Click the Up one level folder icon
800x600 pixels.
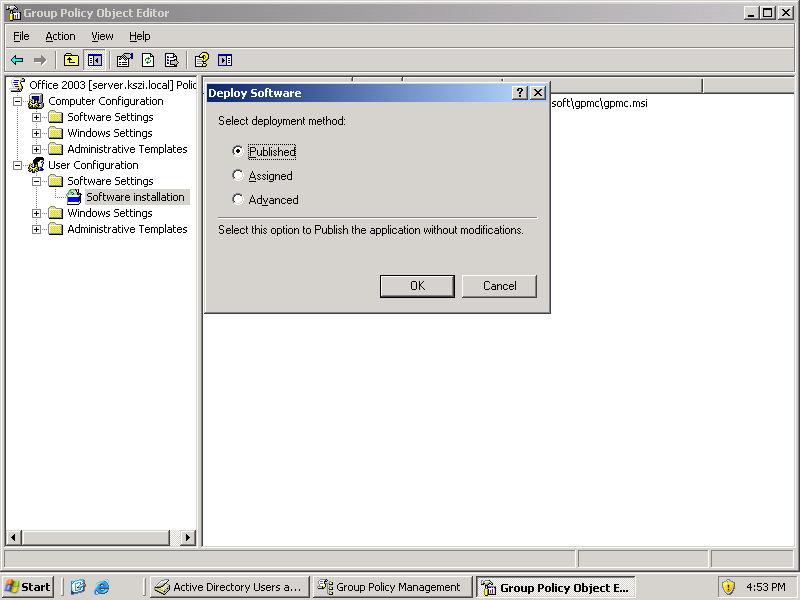71,60
